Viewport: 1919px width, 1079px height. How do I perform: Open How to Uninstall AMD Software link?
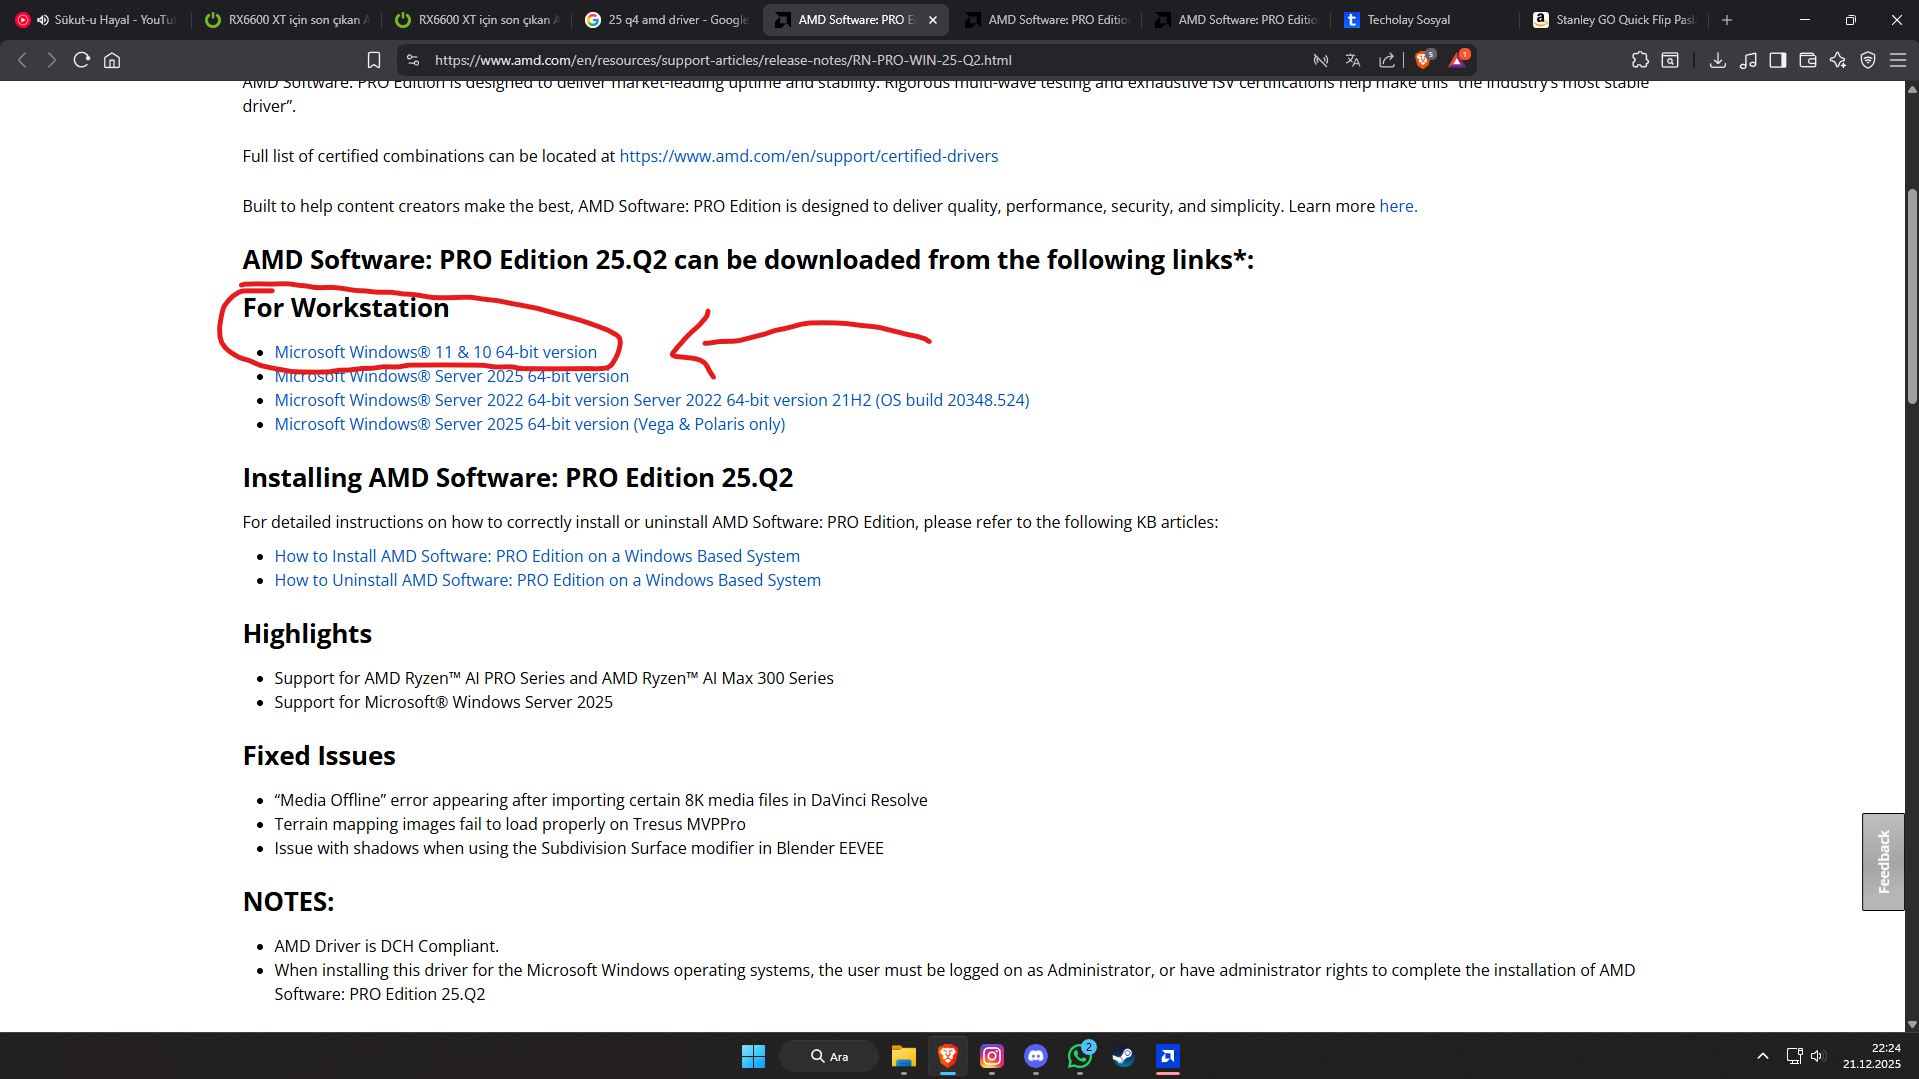pyautogui.click(x=548, y=580)
